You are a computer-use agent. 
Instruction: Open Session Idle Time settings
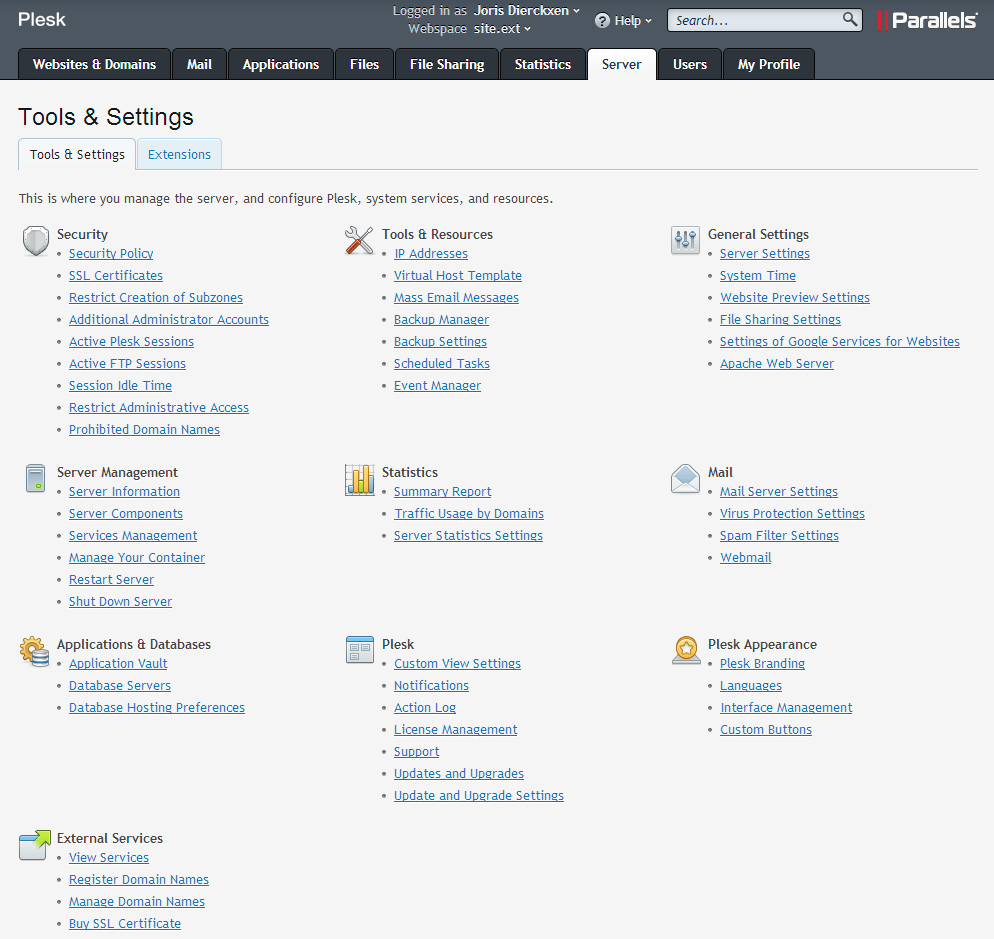pyautogui.click(x=120, y=385)
